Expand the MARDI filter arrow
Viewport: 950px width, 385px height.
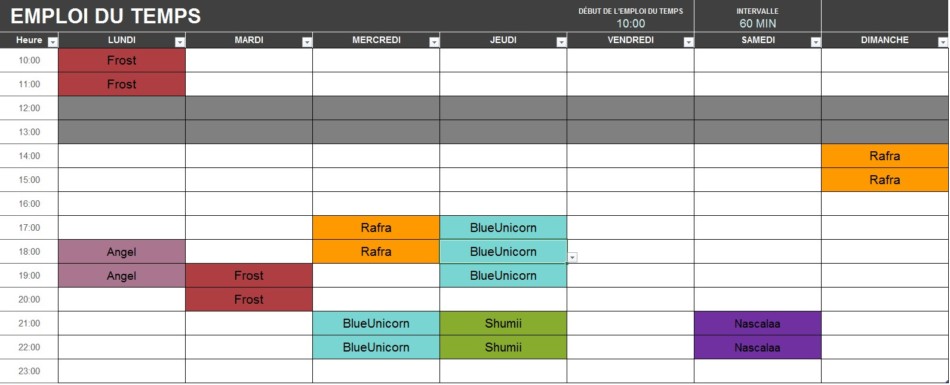(x=307, y=42)
